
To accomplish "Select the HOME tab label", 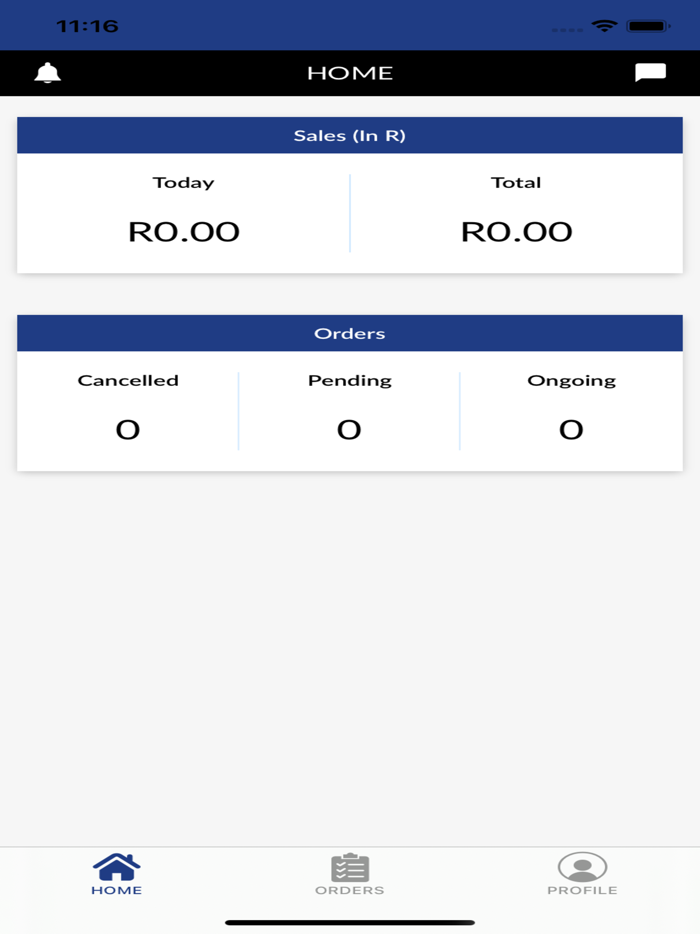I will 117,888.
